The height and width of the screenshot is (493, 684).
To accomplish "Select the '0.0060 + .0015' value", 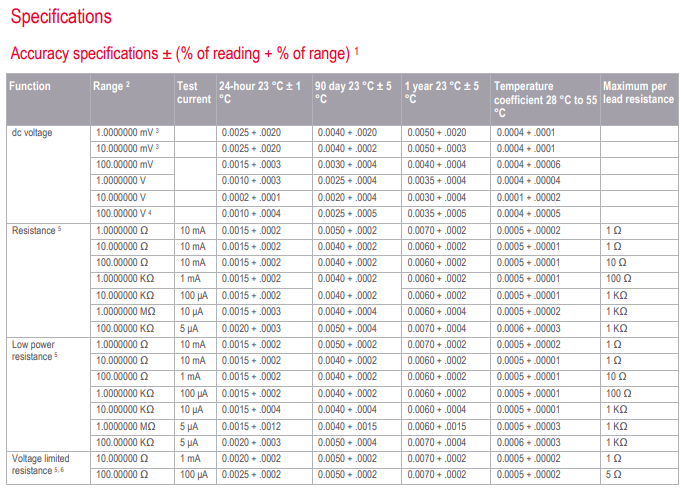I will point(437,427).
